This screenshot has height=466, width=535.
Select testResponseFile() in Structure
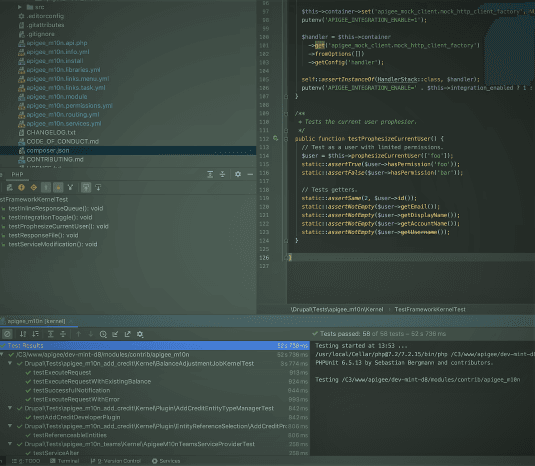tap(43, 235)
